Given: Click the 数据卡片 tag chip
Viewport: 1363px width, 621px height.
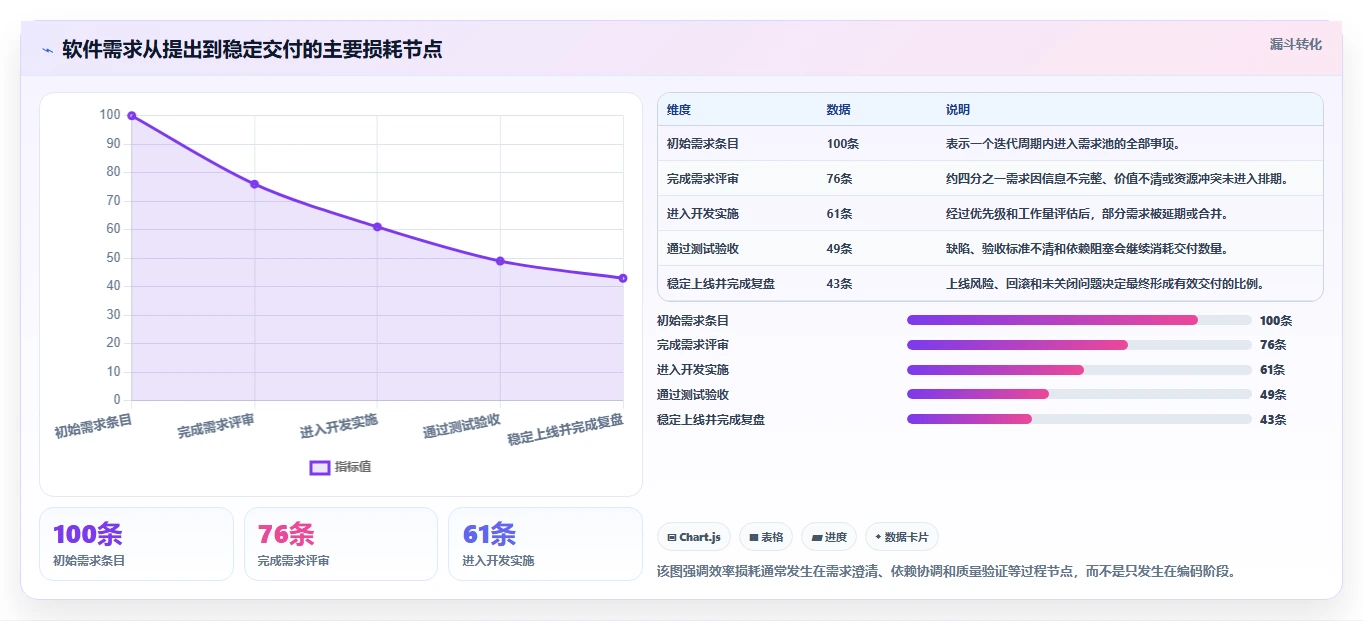Looking at the screenshot, I should pos(901,537).
